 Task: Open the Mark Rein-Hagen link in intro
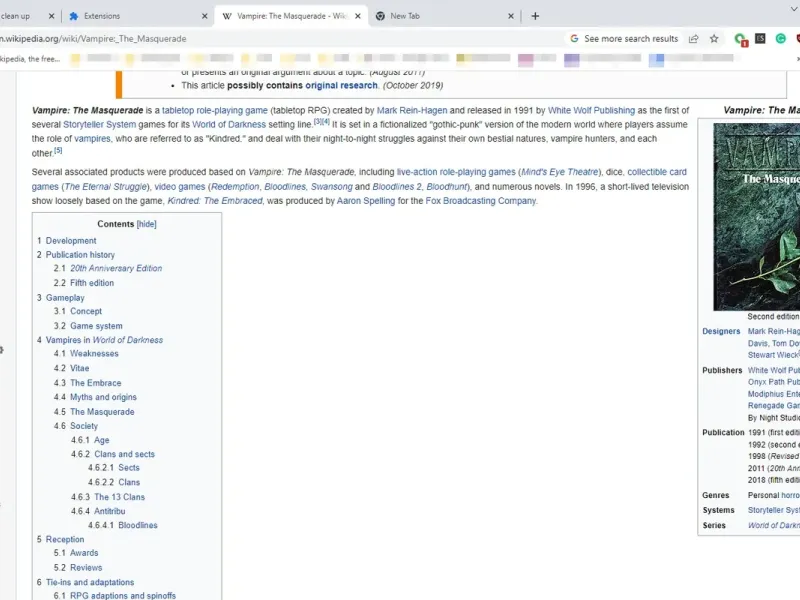coord(412,110)
